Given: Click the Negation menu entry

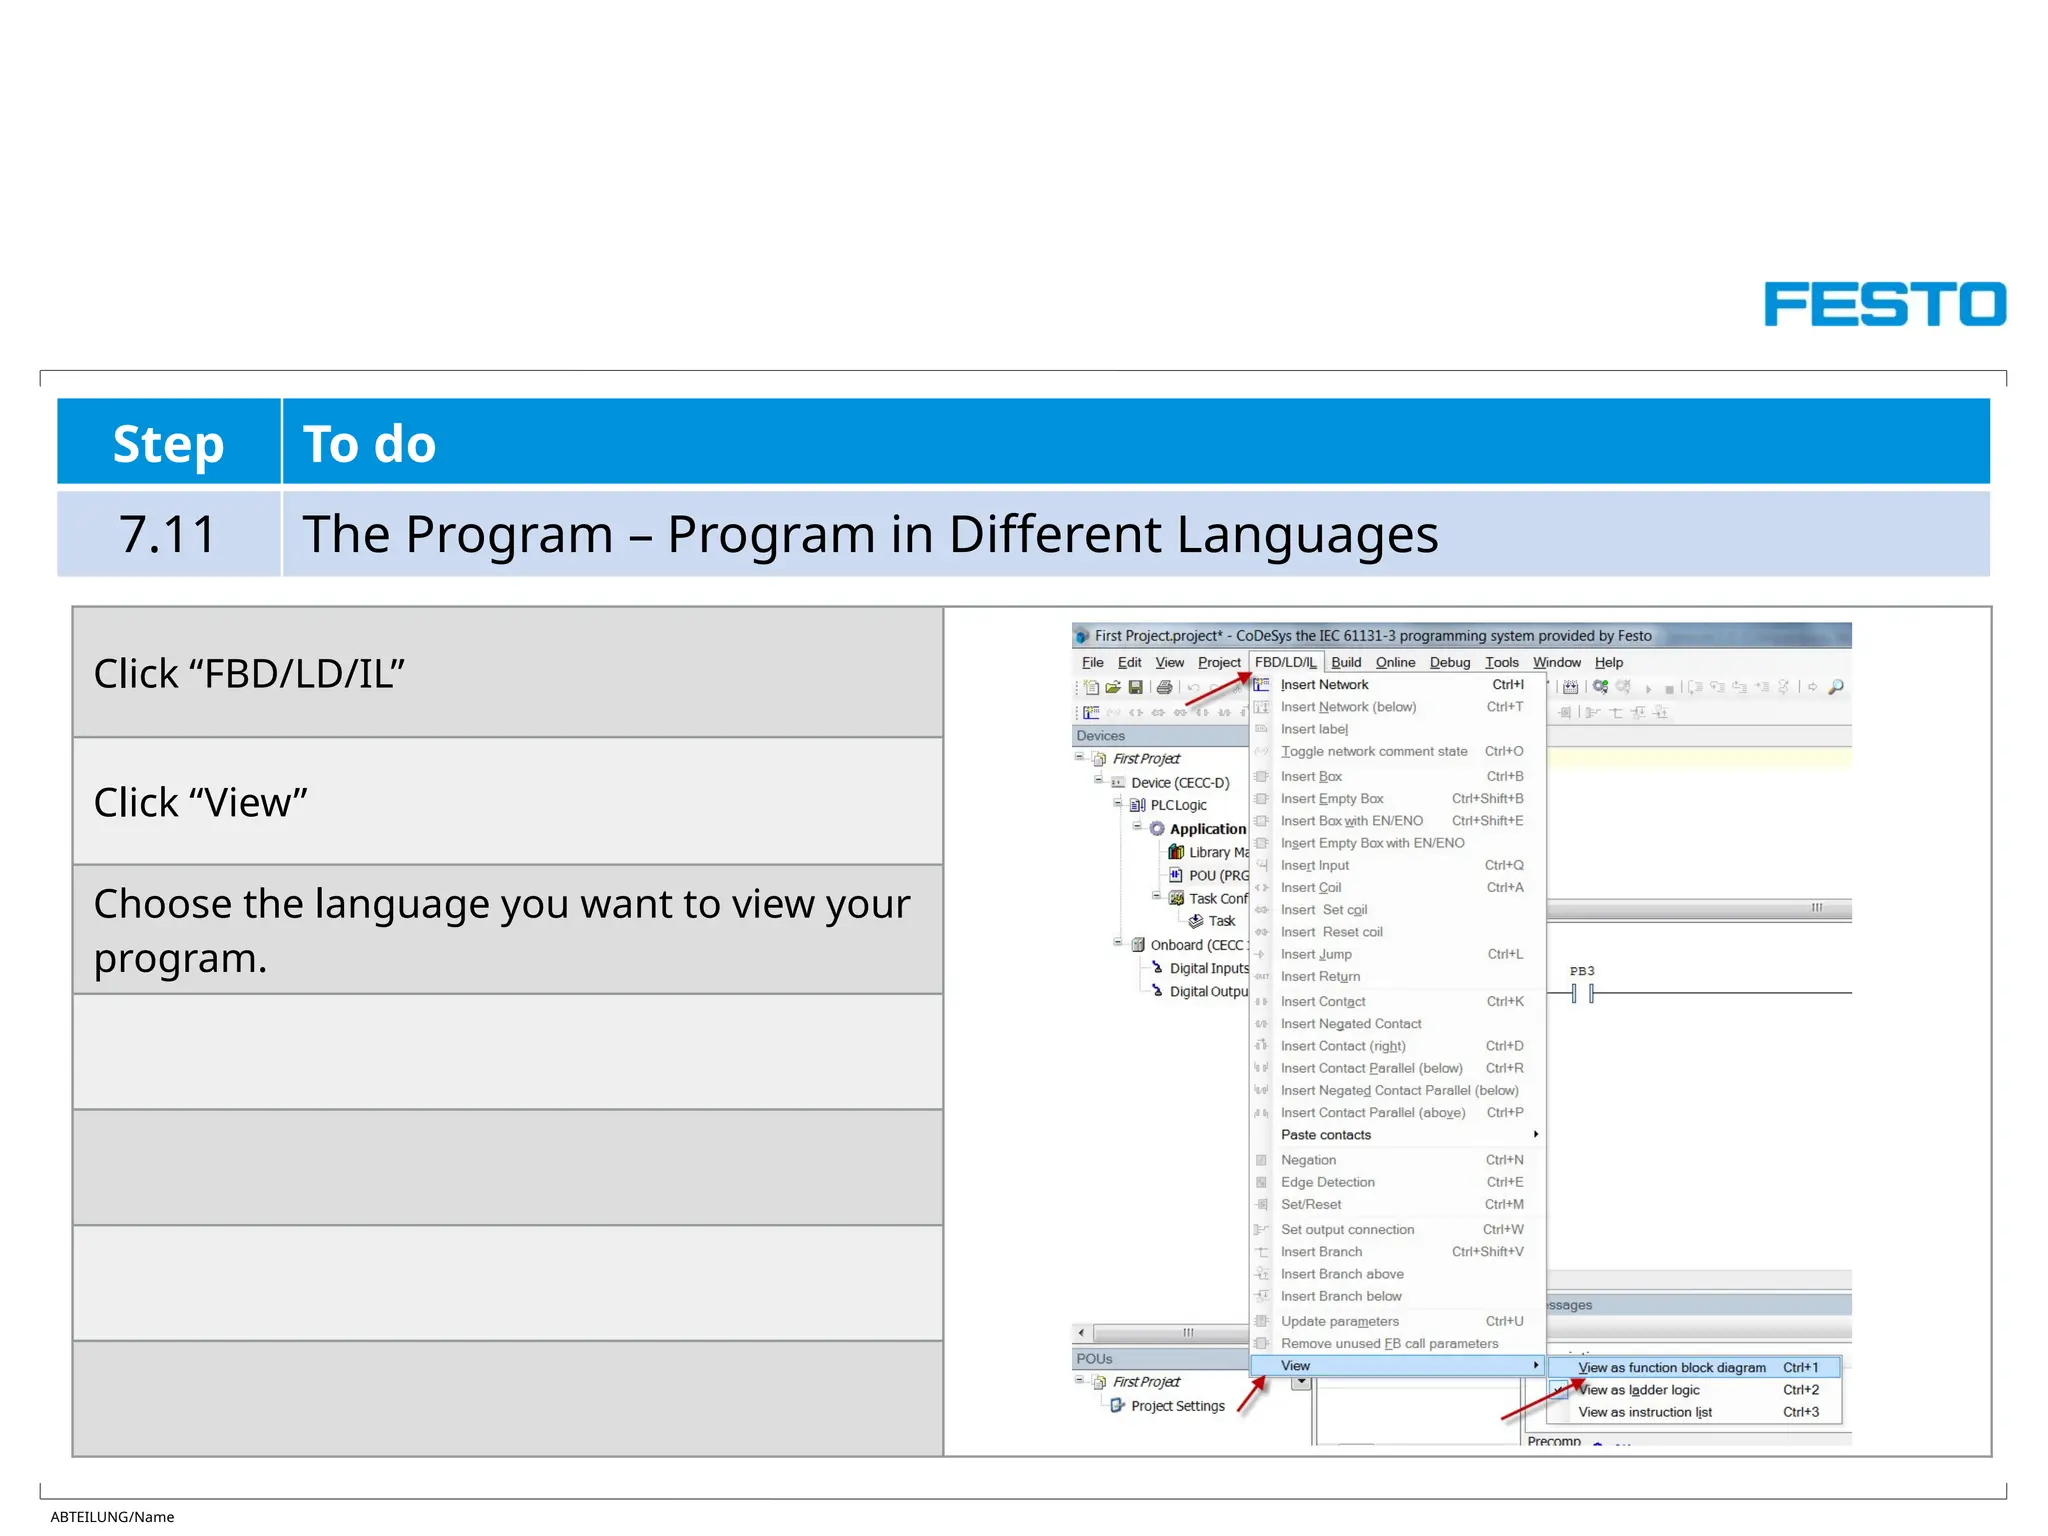Looking at the screenshot, I should coord(1397,1160).
